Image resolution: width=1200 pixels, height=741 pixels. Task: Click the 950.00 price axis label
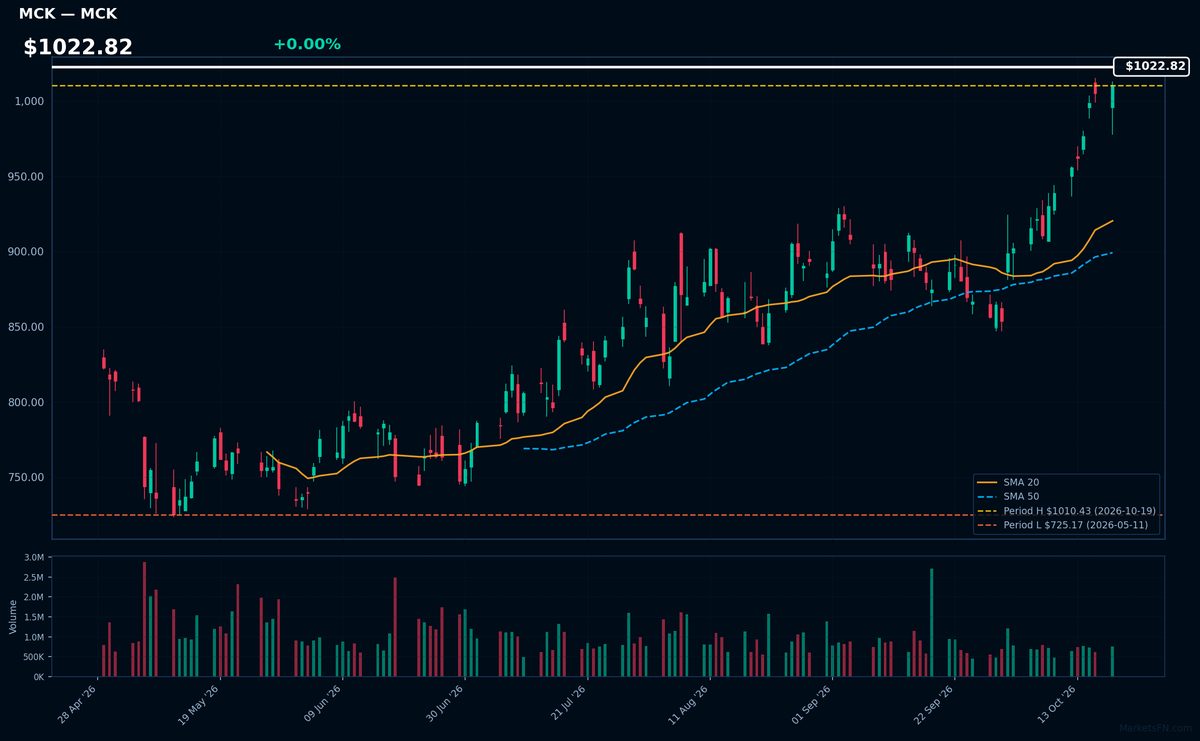pos(27,177)
